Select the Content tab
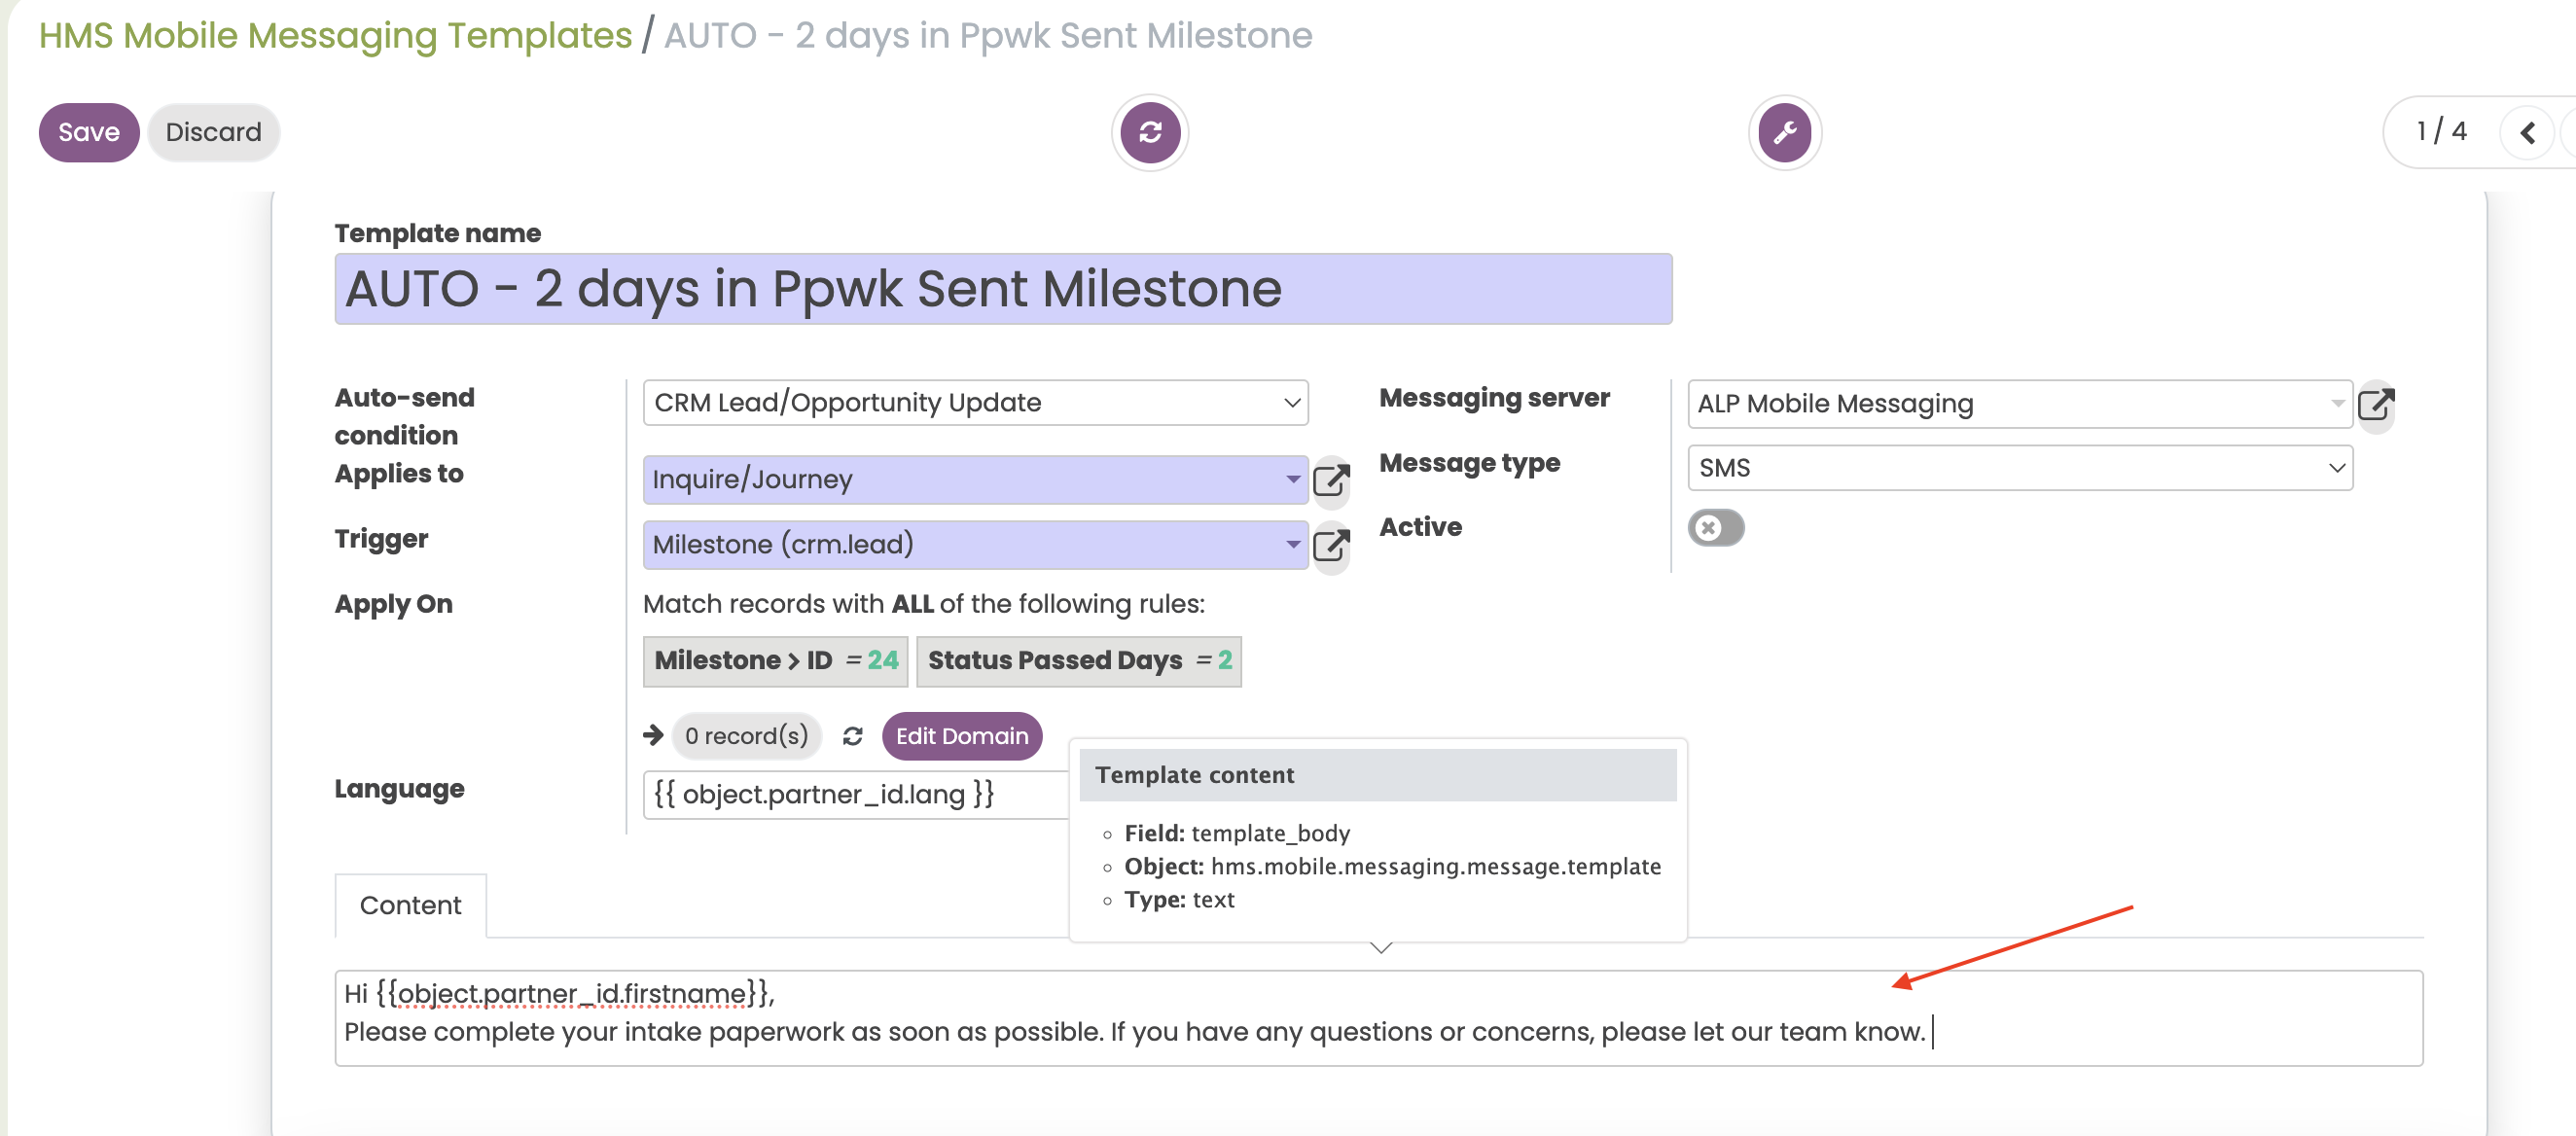 pyautogui.click(x=410, y=905)
